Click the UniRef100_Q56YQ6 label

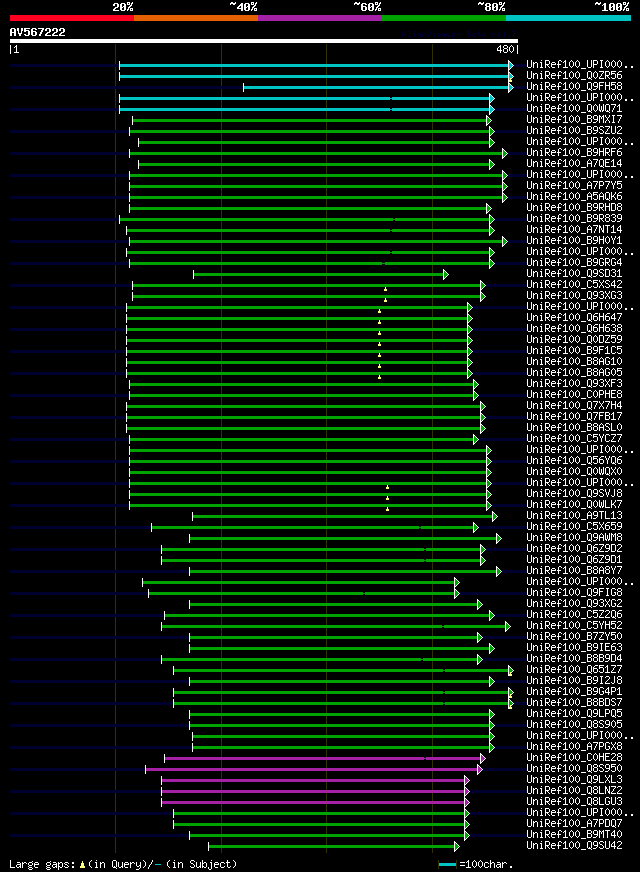[x=574, y=460]
